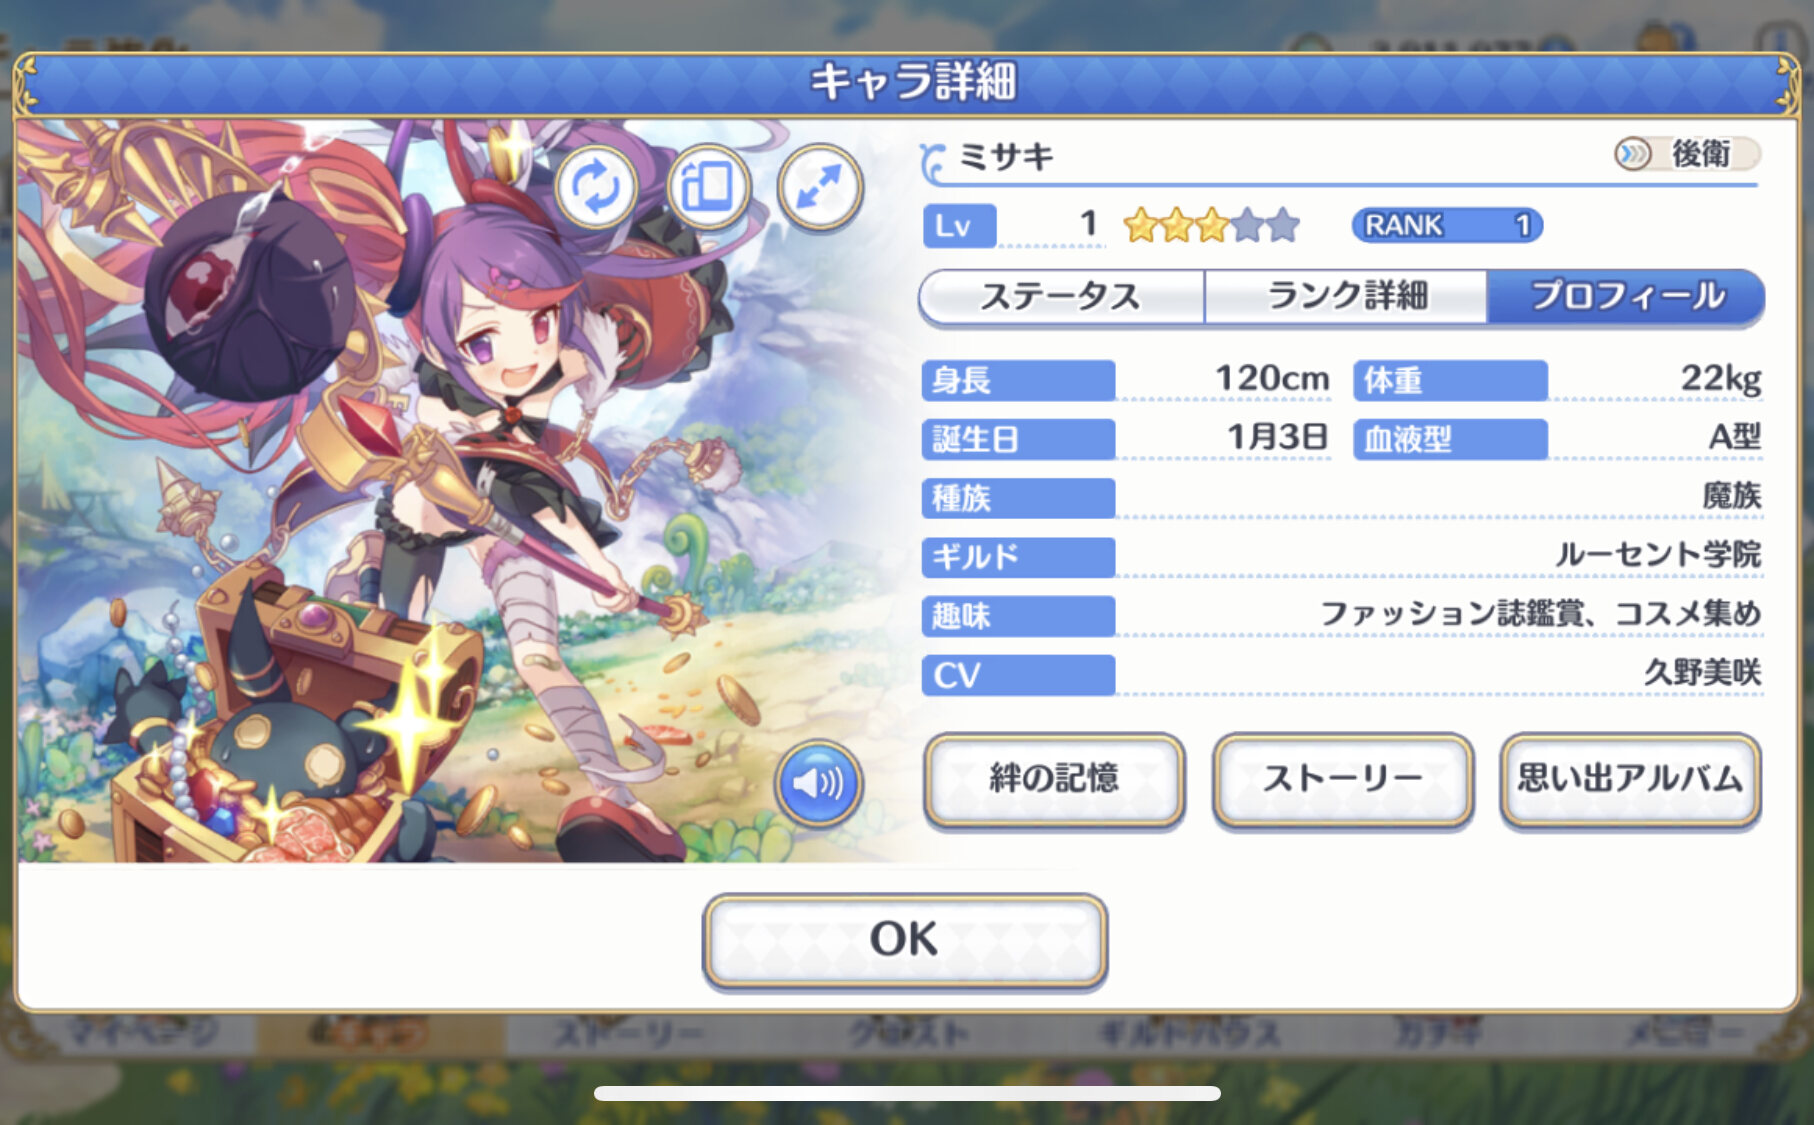Screen dimensions: 1814x1125
Task: Tap the CV voice actor row
Action: coord(1341,675)
